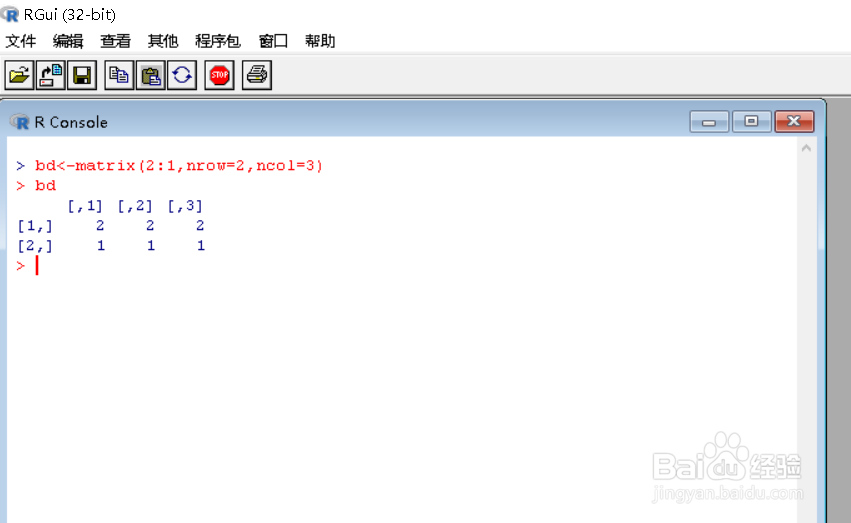Open the 其他 menu
Screen dimensions: 851x523
pyautogui.click(x=163, y=41)
